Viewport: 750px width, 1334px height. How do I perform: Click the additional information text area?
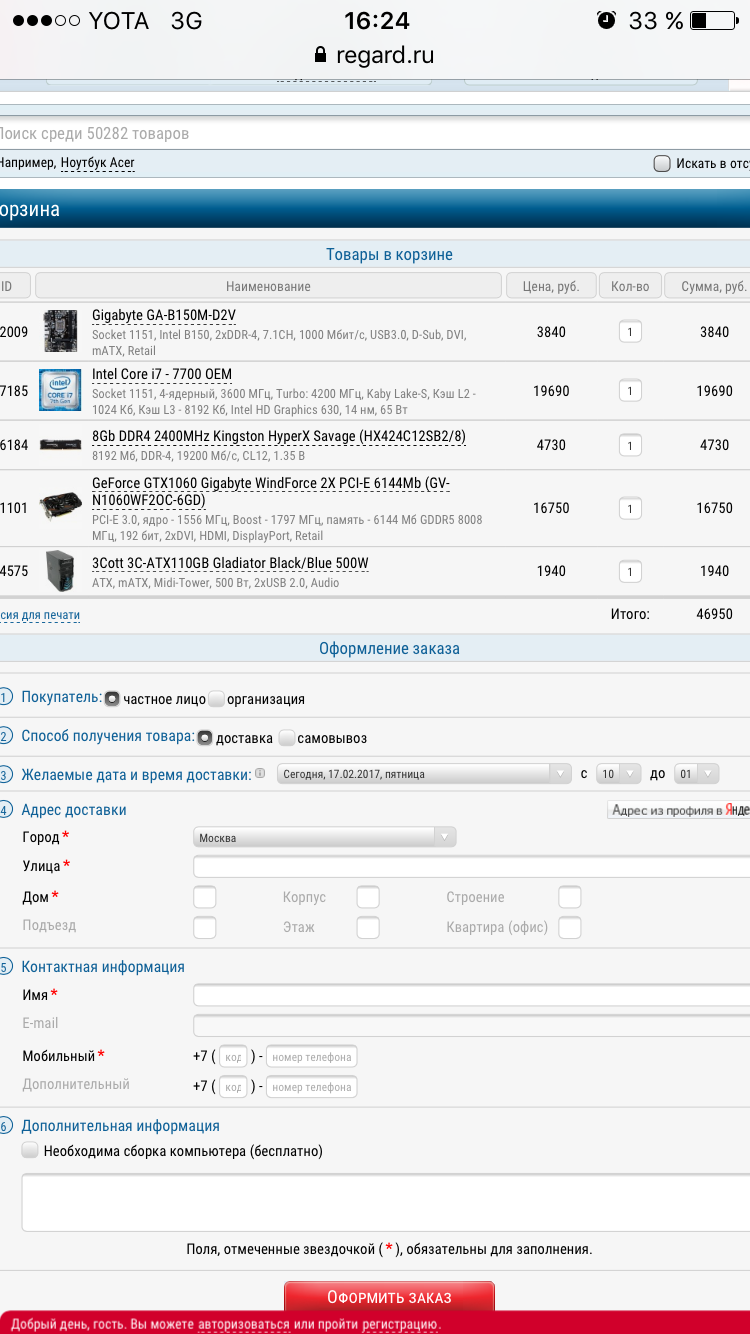[x=386, y=1203]
